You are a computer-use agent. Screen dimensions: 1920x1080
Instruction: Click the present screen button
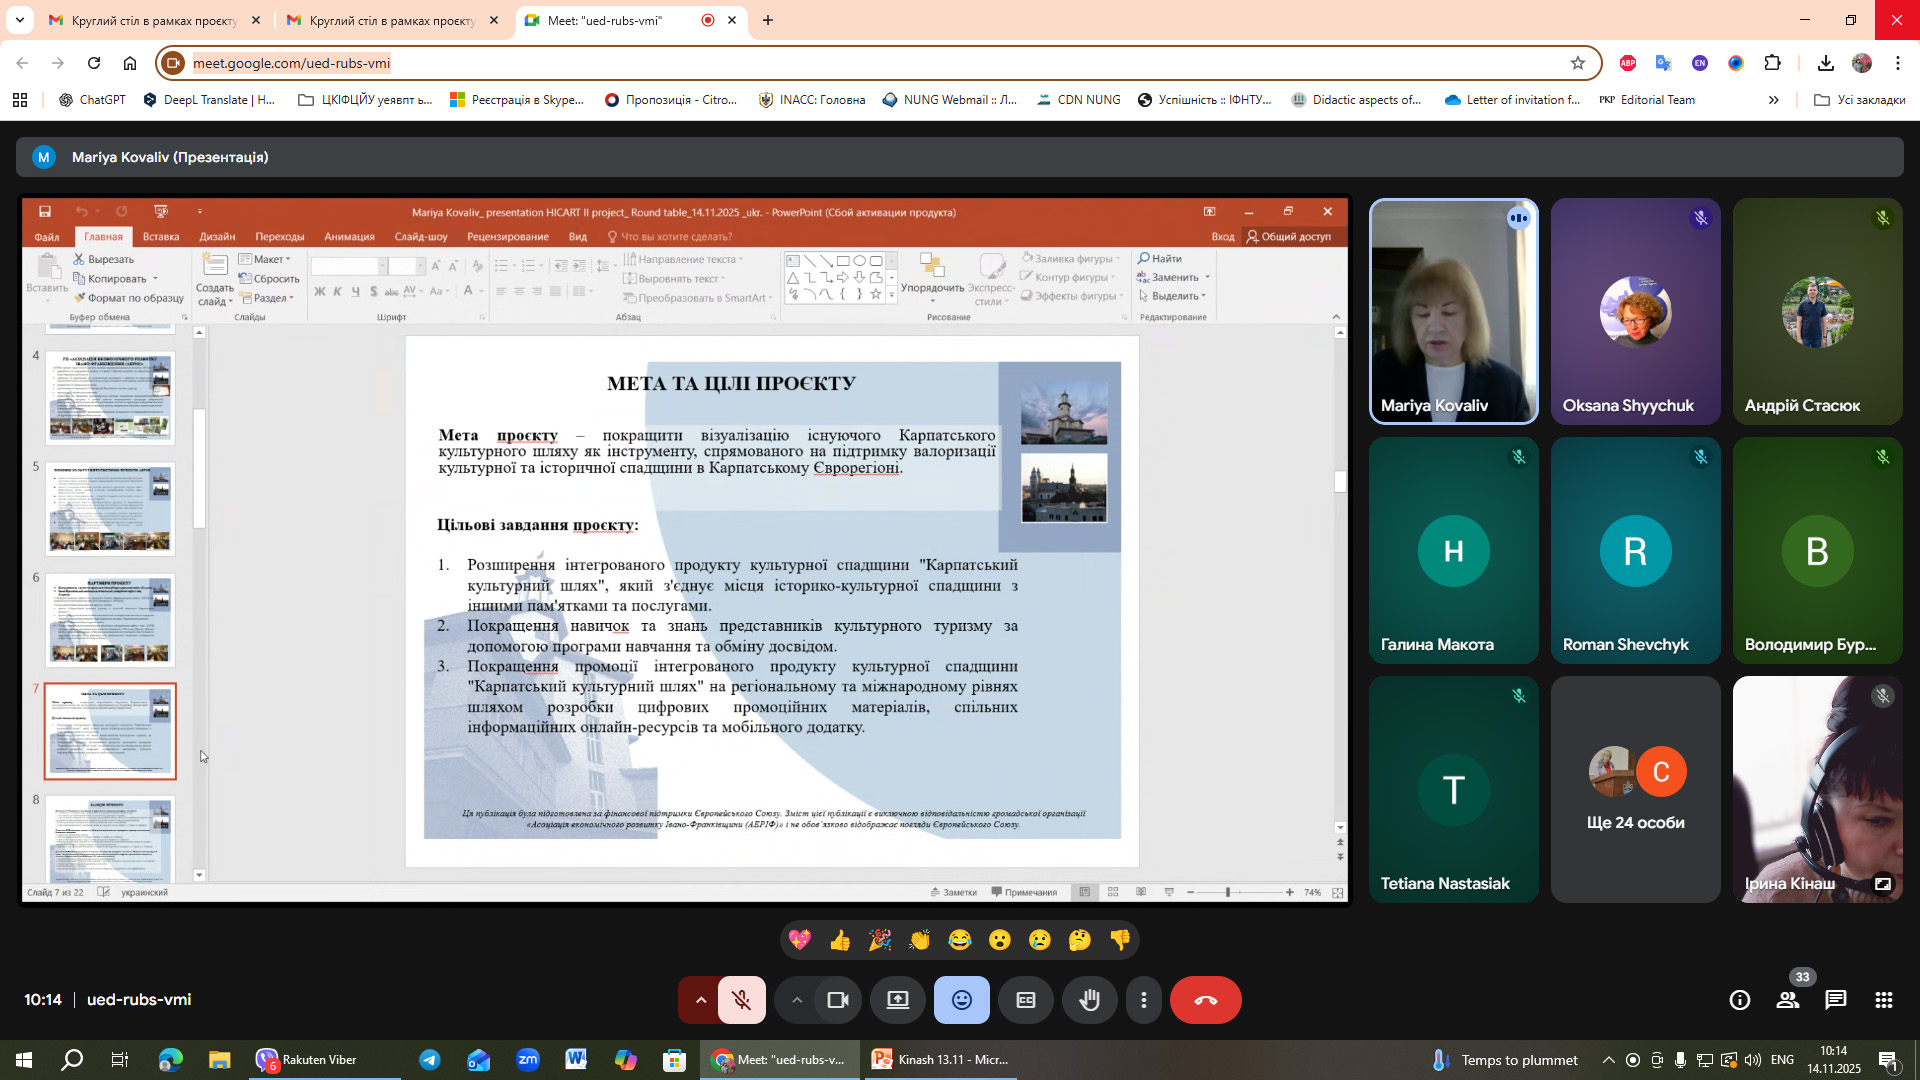[x=898, y=1000]
